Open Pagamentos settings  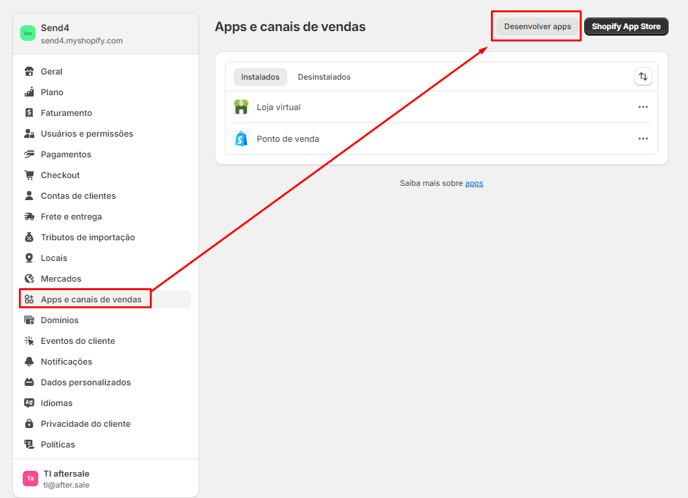[x=105, y=154]
